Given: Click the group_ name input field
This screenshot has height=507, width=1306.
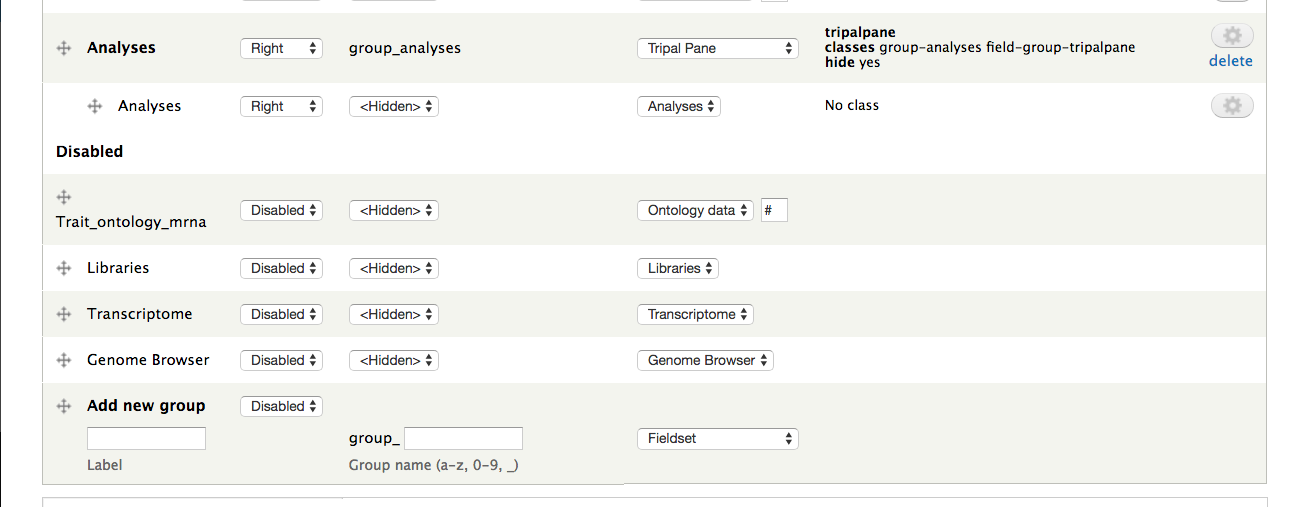Looking at the screenshot, I should (463, 438).
